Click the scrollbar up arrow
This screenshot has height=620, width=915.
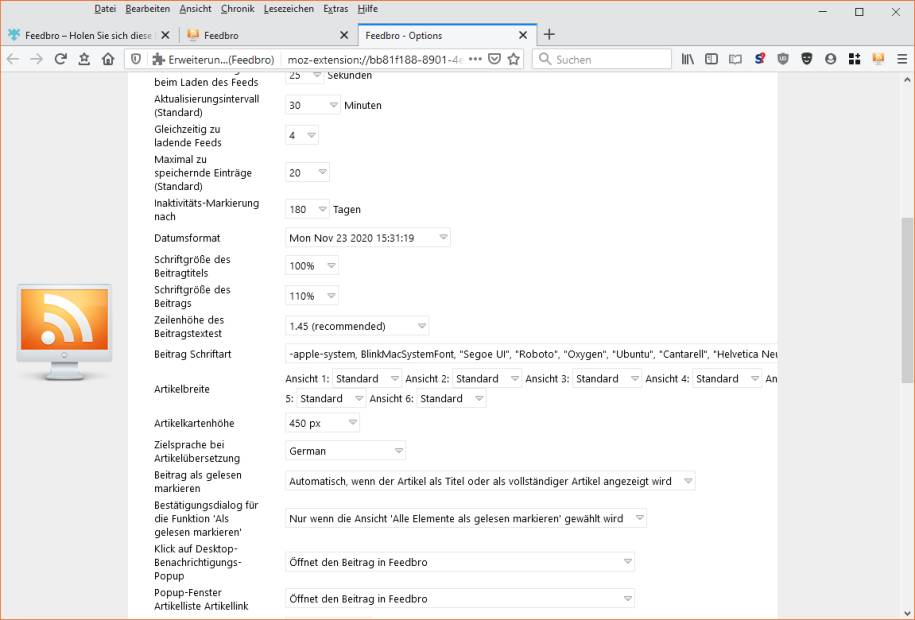907,79
